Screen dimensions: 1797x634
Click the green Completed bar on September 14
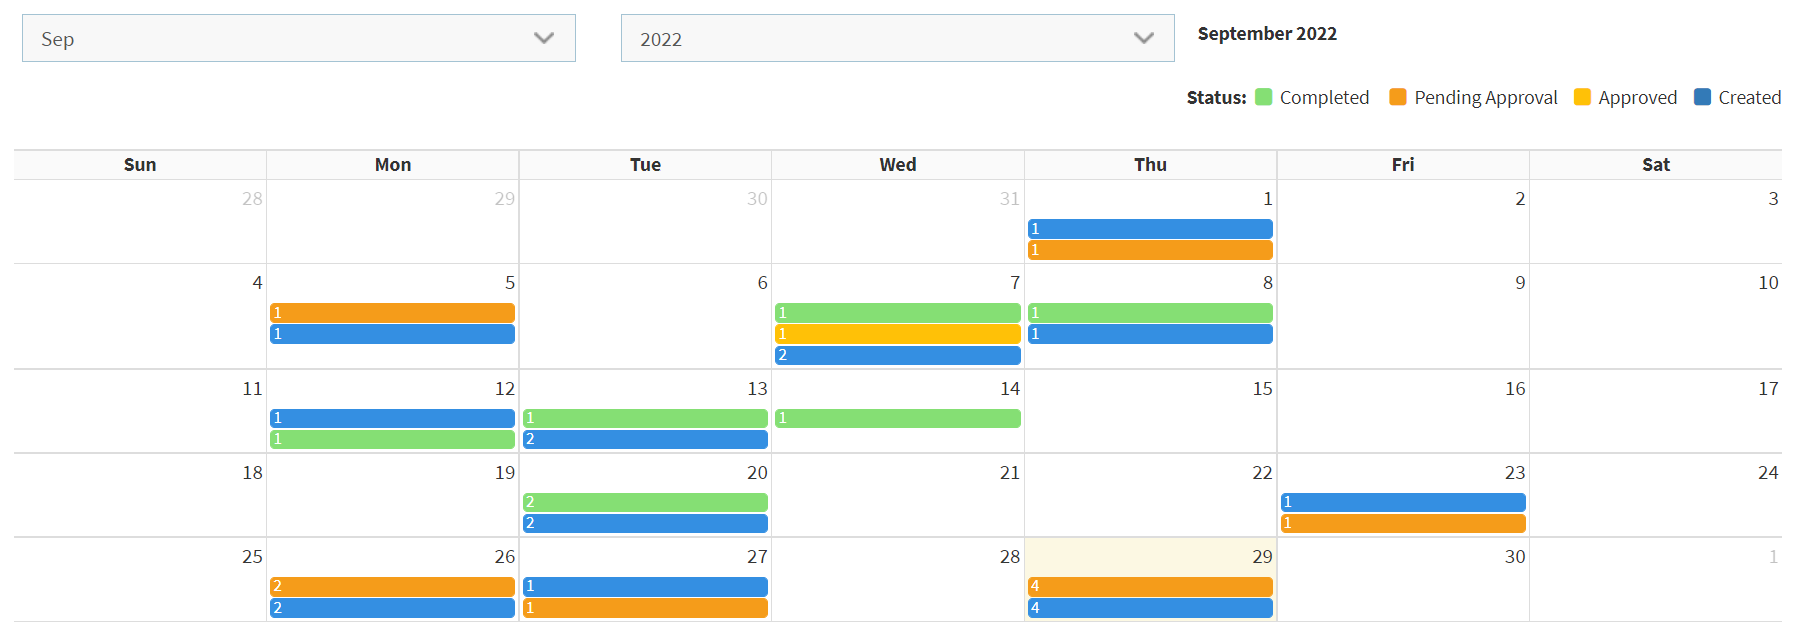pos(897,418)
